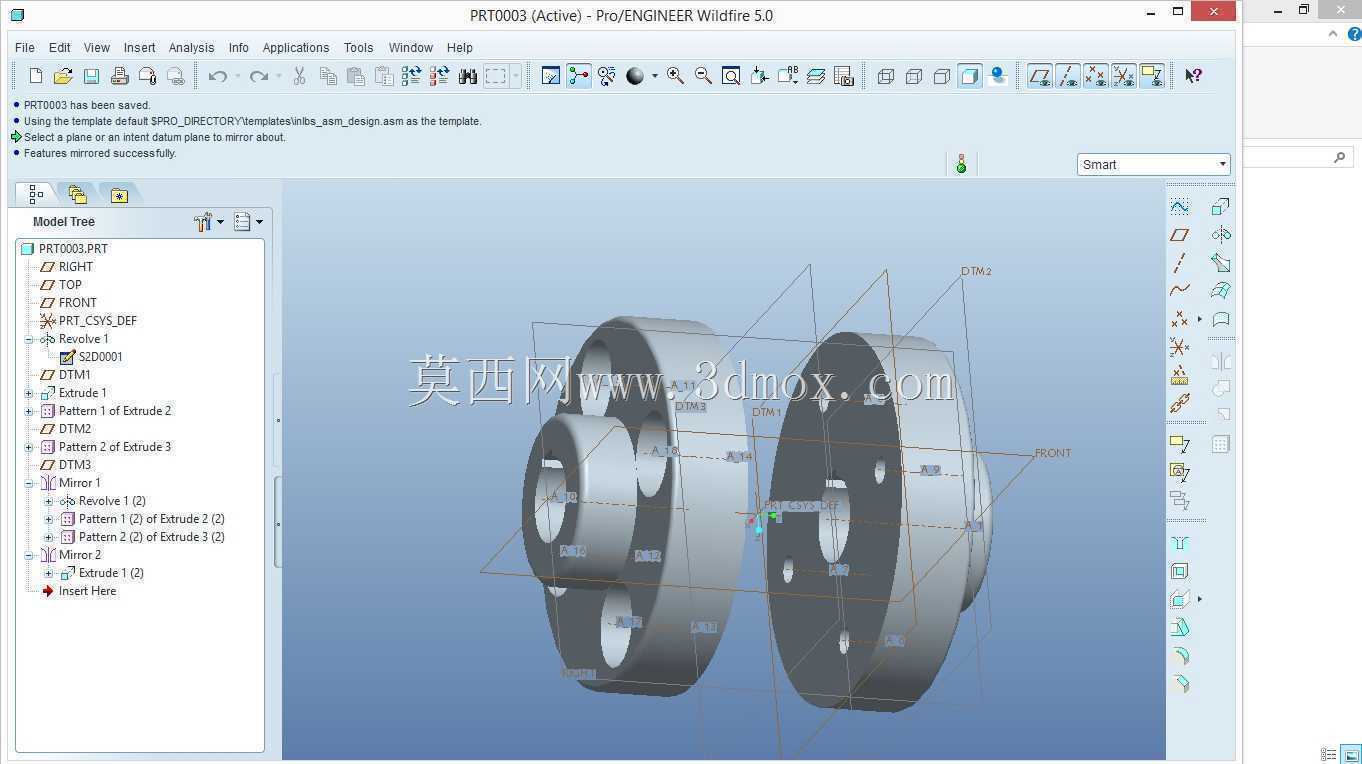Open the Insert menu

(x=139, y=47)
